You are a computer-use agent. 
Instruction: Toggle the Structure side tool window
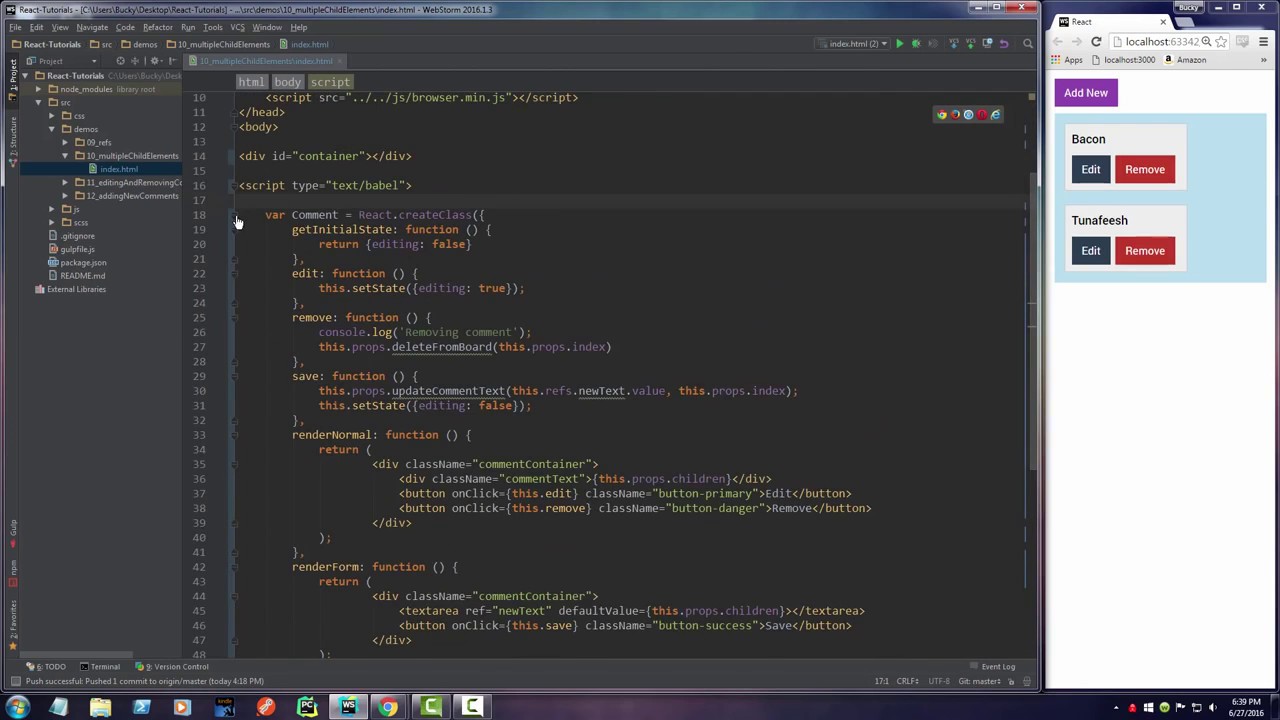tap(13, 142)
